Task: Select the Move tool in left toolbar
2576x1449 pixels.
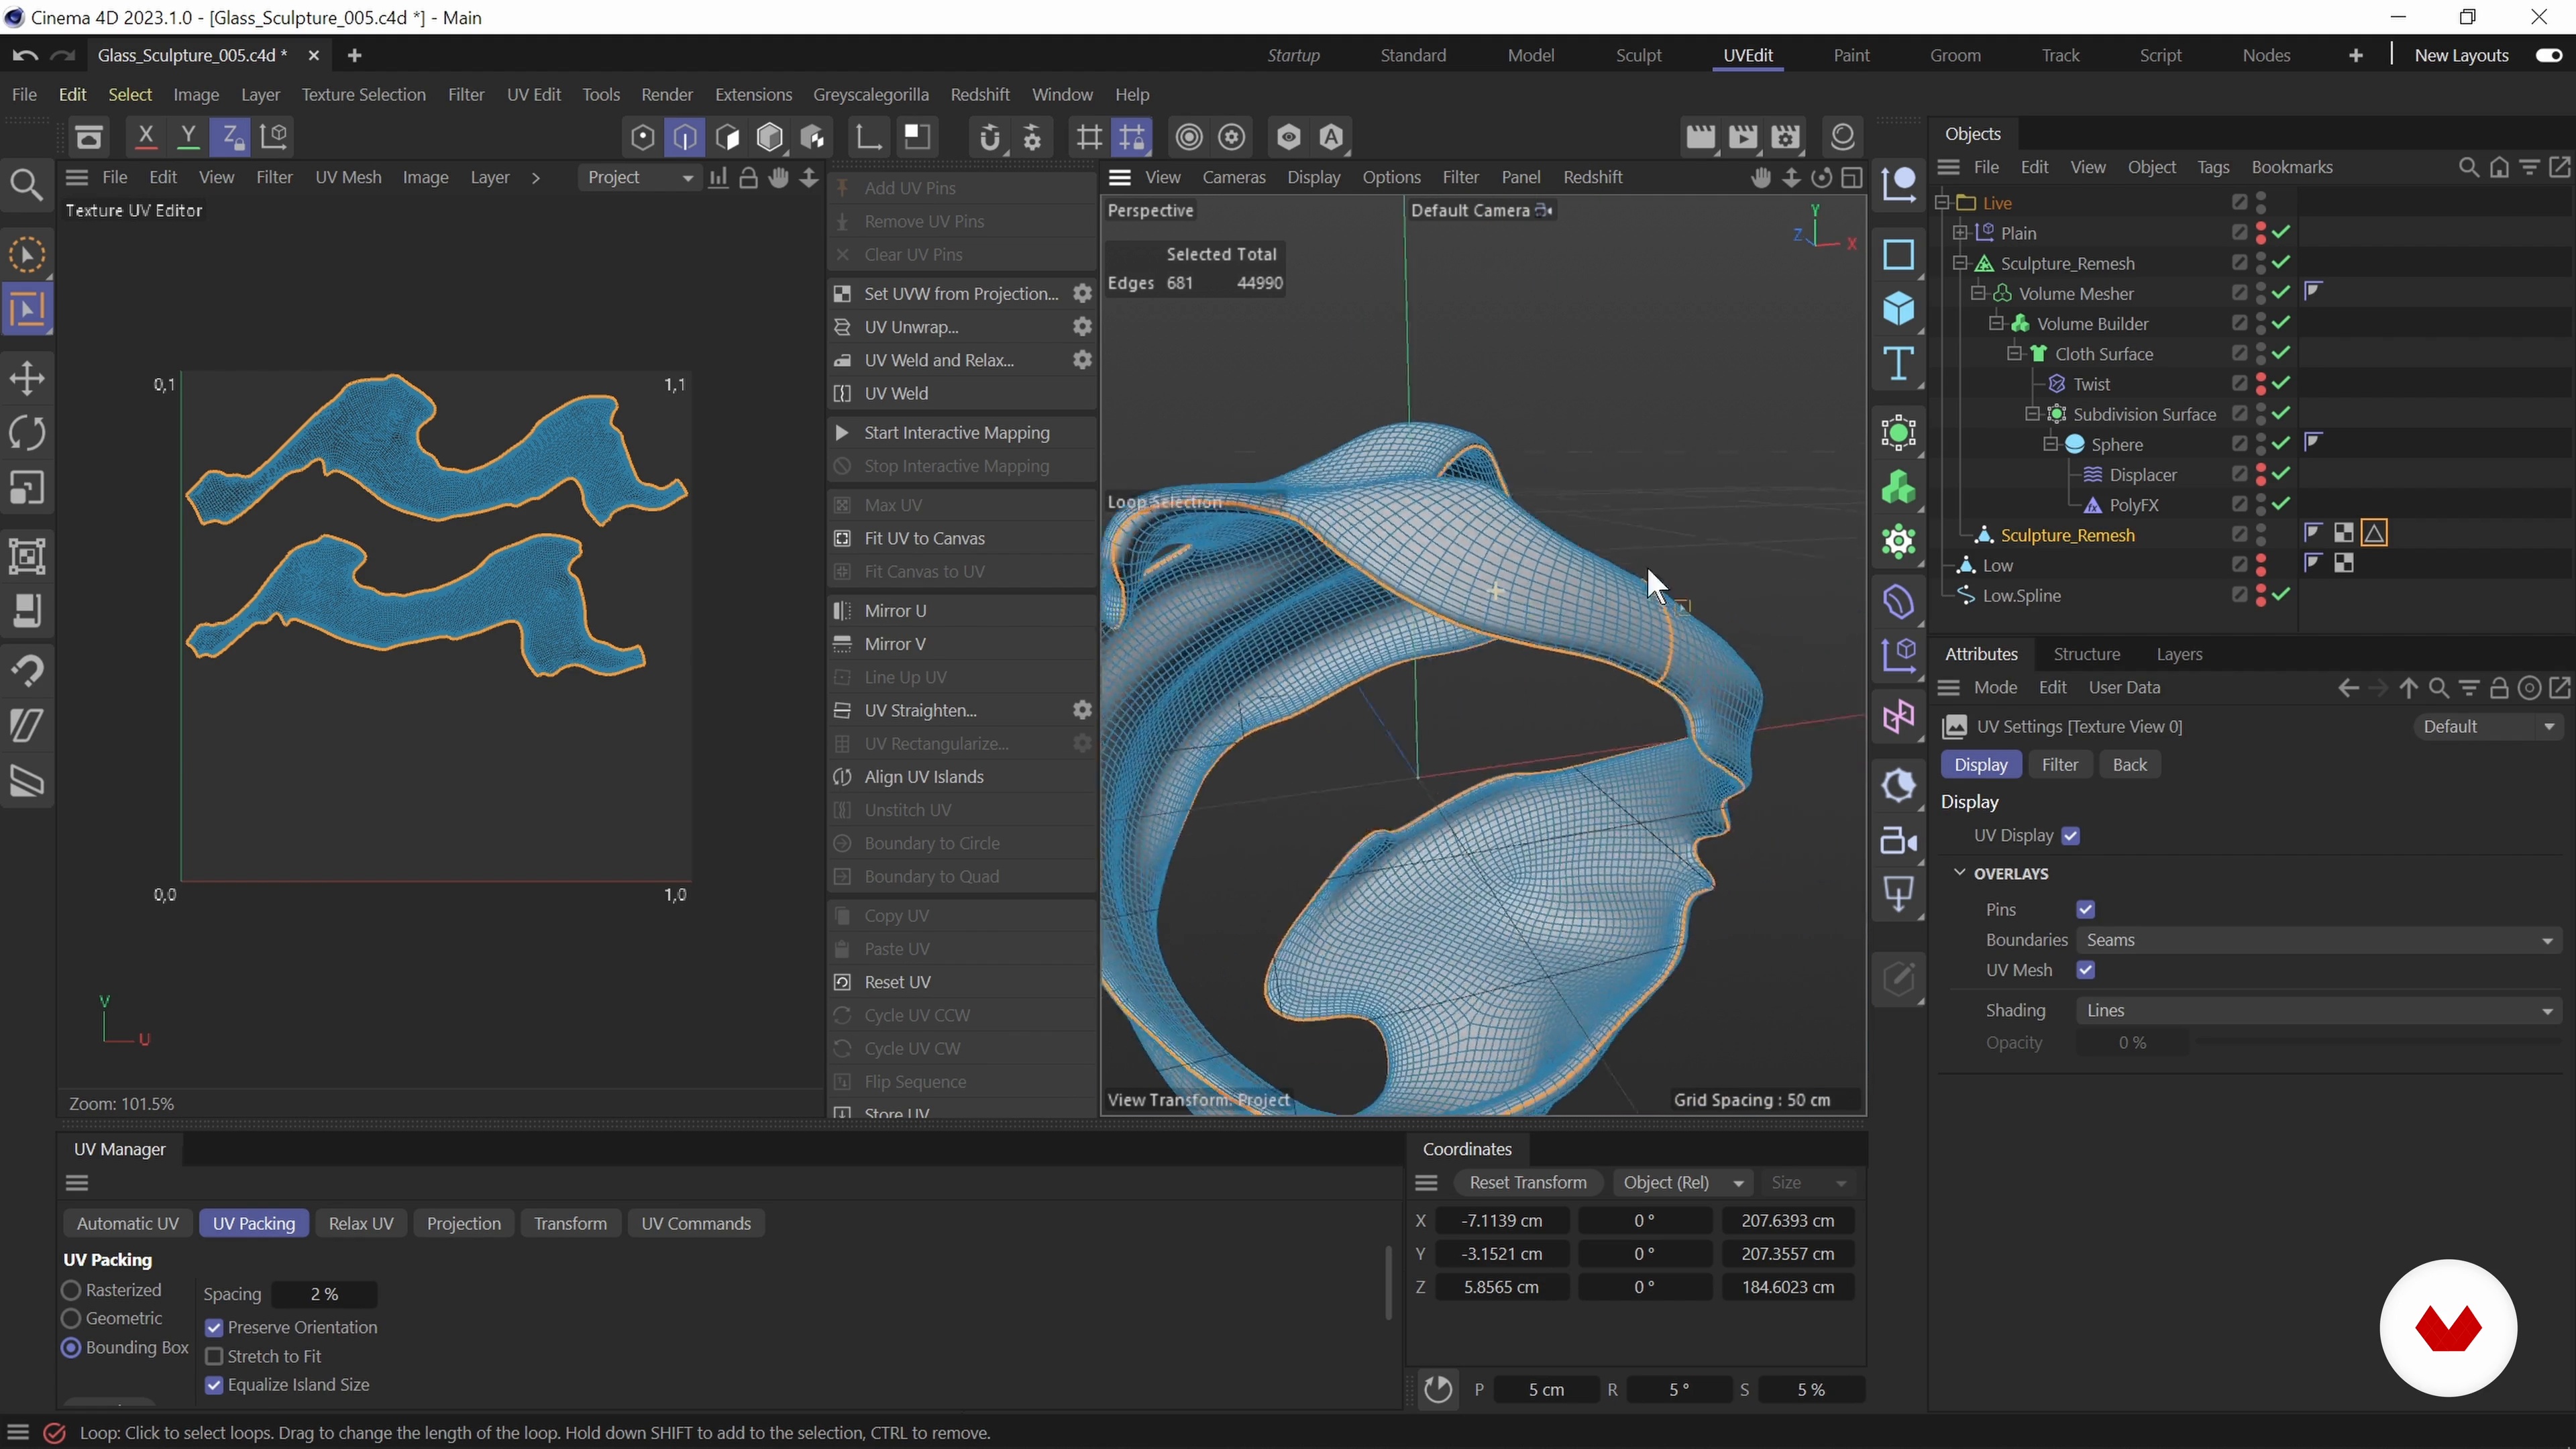Action: 27,378
